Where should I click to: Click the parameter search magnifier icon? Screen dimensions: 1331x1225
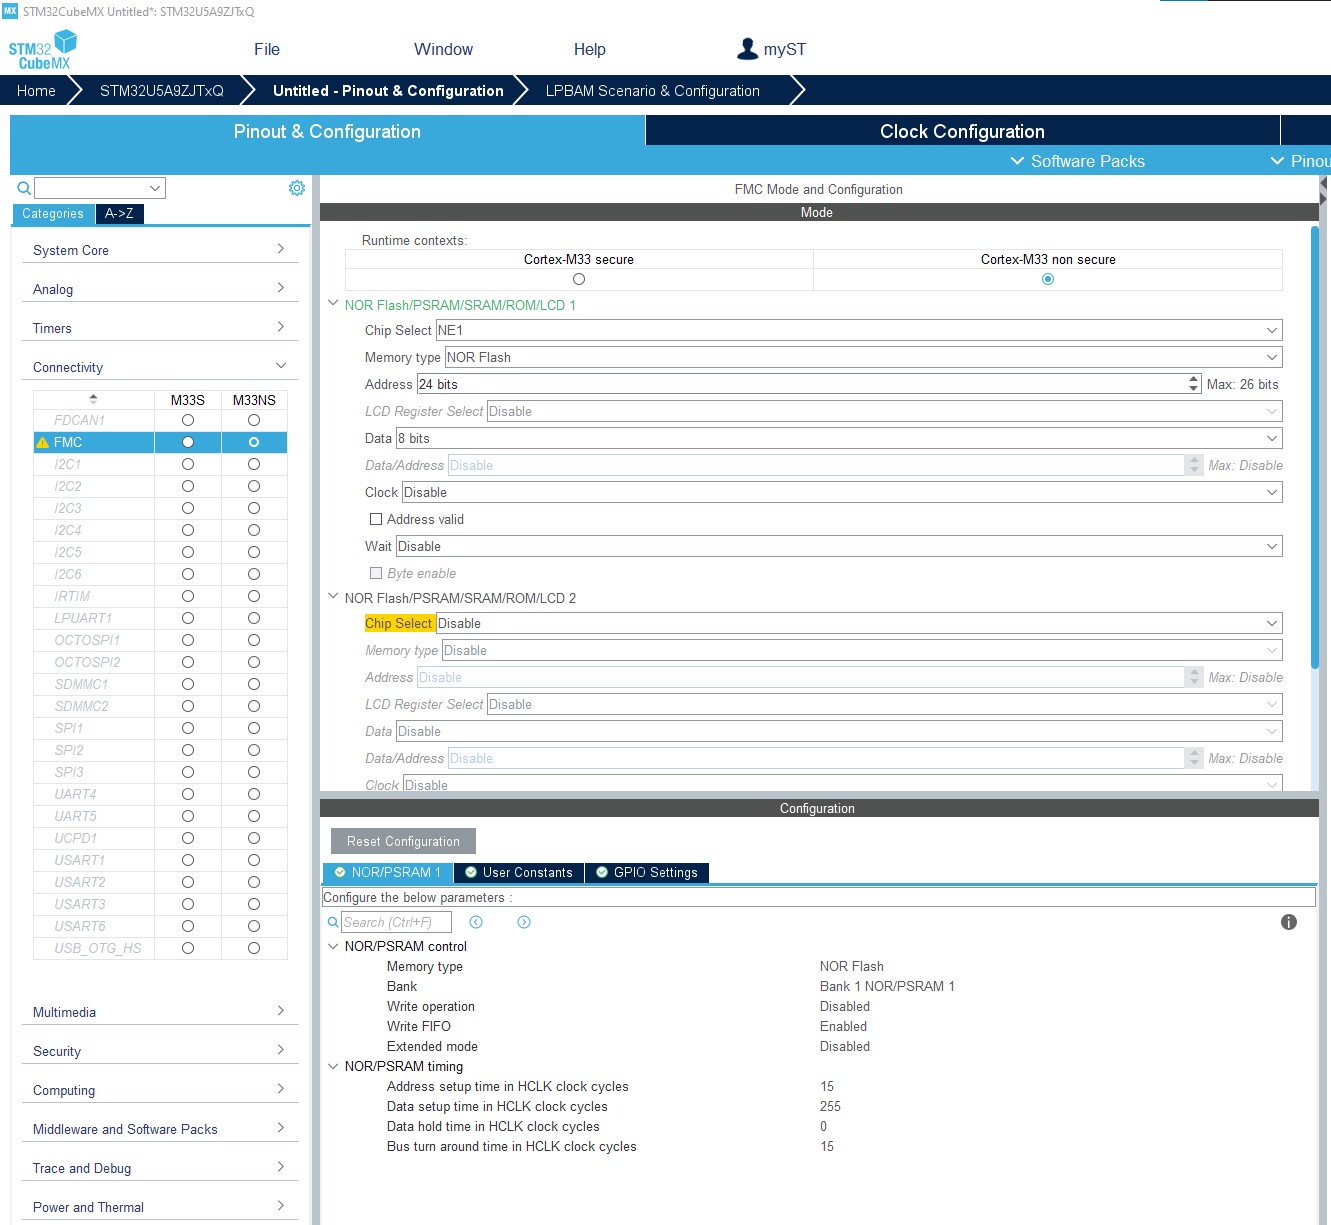pyautogui.click(x=333, y=922)
